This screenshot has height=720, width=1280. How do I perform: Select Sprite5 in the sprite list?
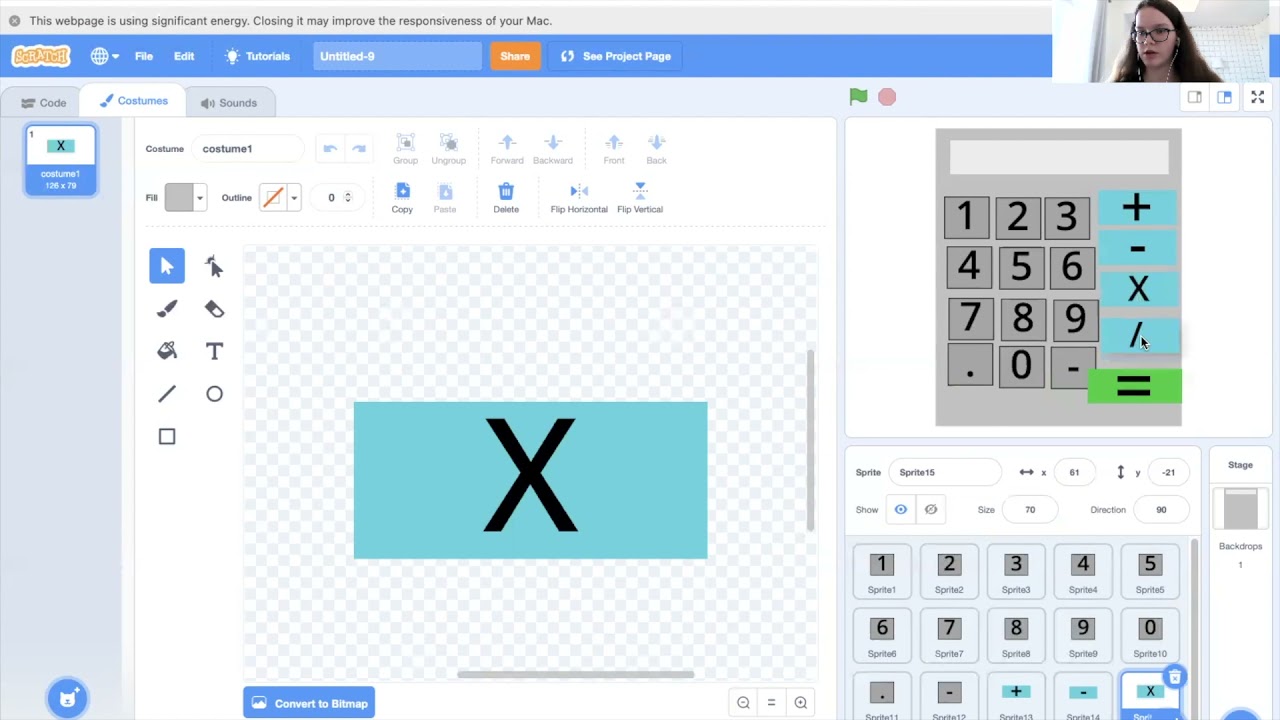point(1150,571)
